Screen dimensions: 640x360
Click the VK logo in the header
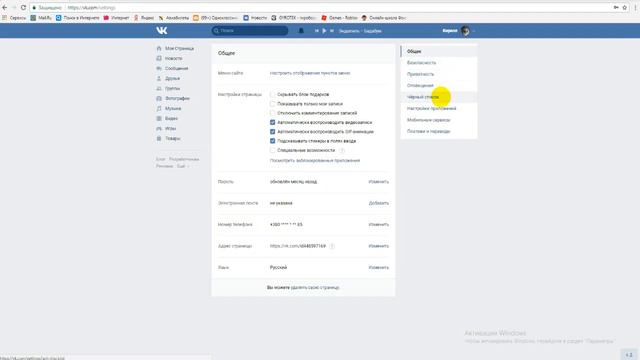click(162, 31)
